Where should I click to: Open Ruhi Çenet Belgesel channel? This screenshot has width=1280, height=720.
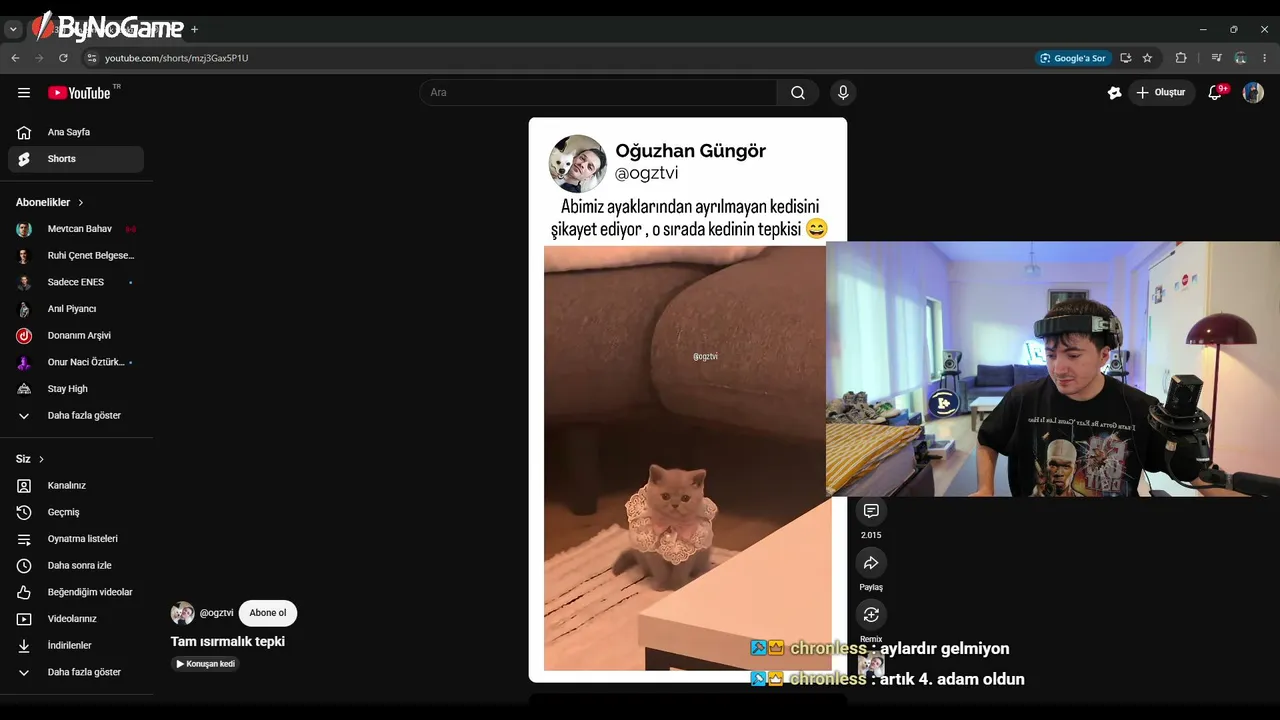[76, 256]
